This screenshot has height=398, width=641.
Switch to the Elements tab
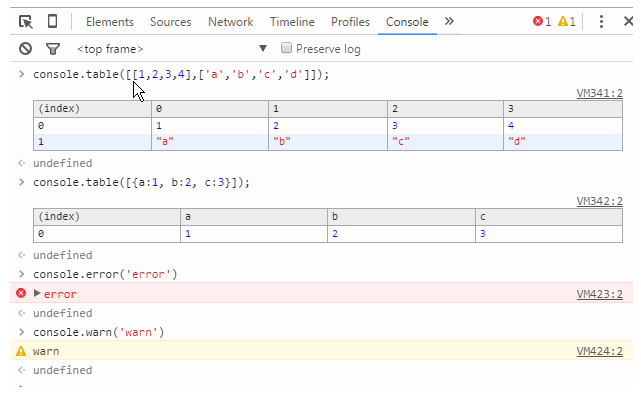[x=110, y=22]
